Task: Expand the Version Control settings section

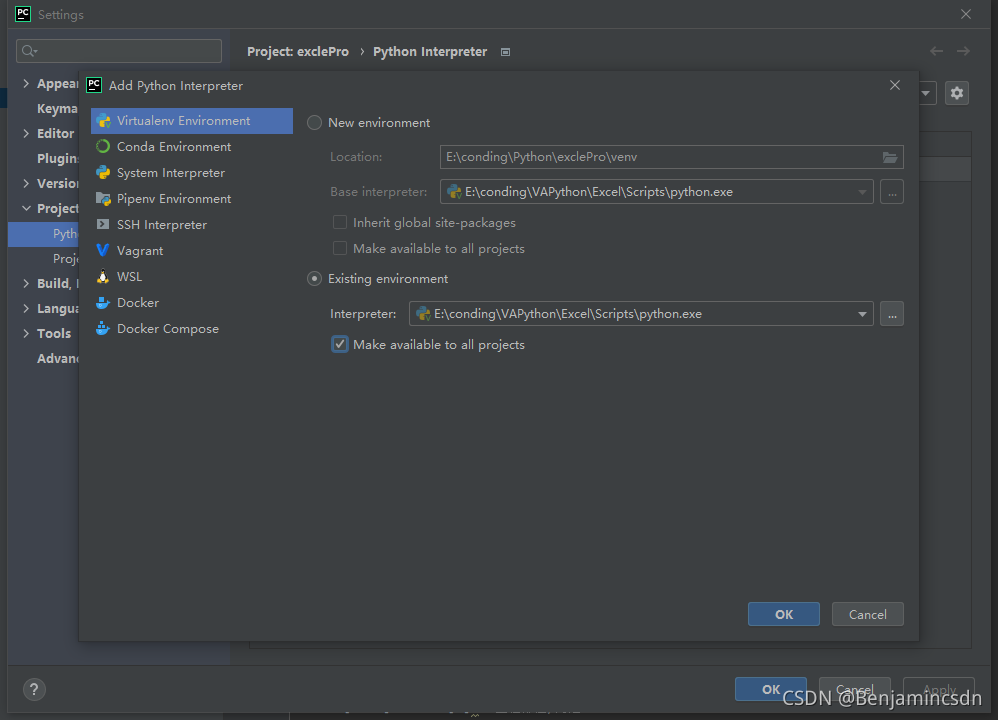Action: point(26,183)
